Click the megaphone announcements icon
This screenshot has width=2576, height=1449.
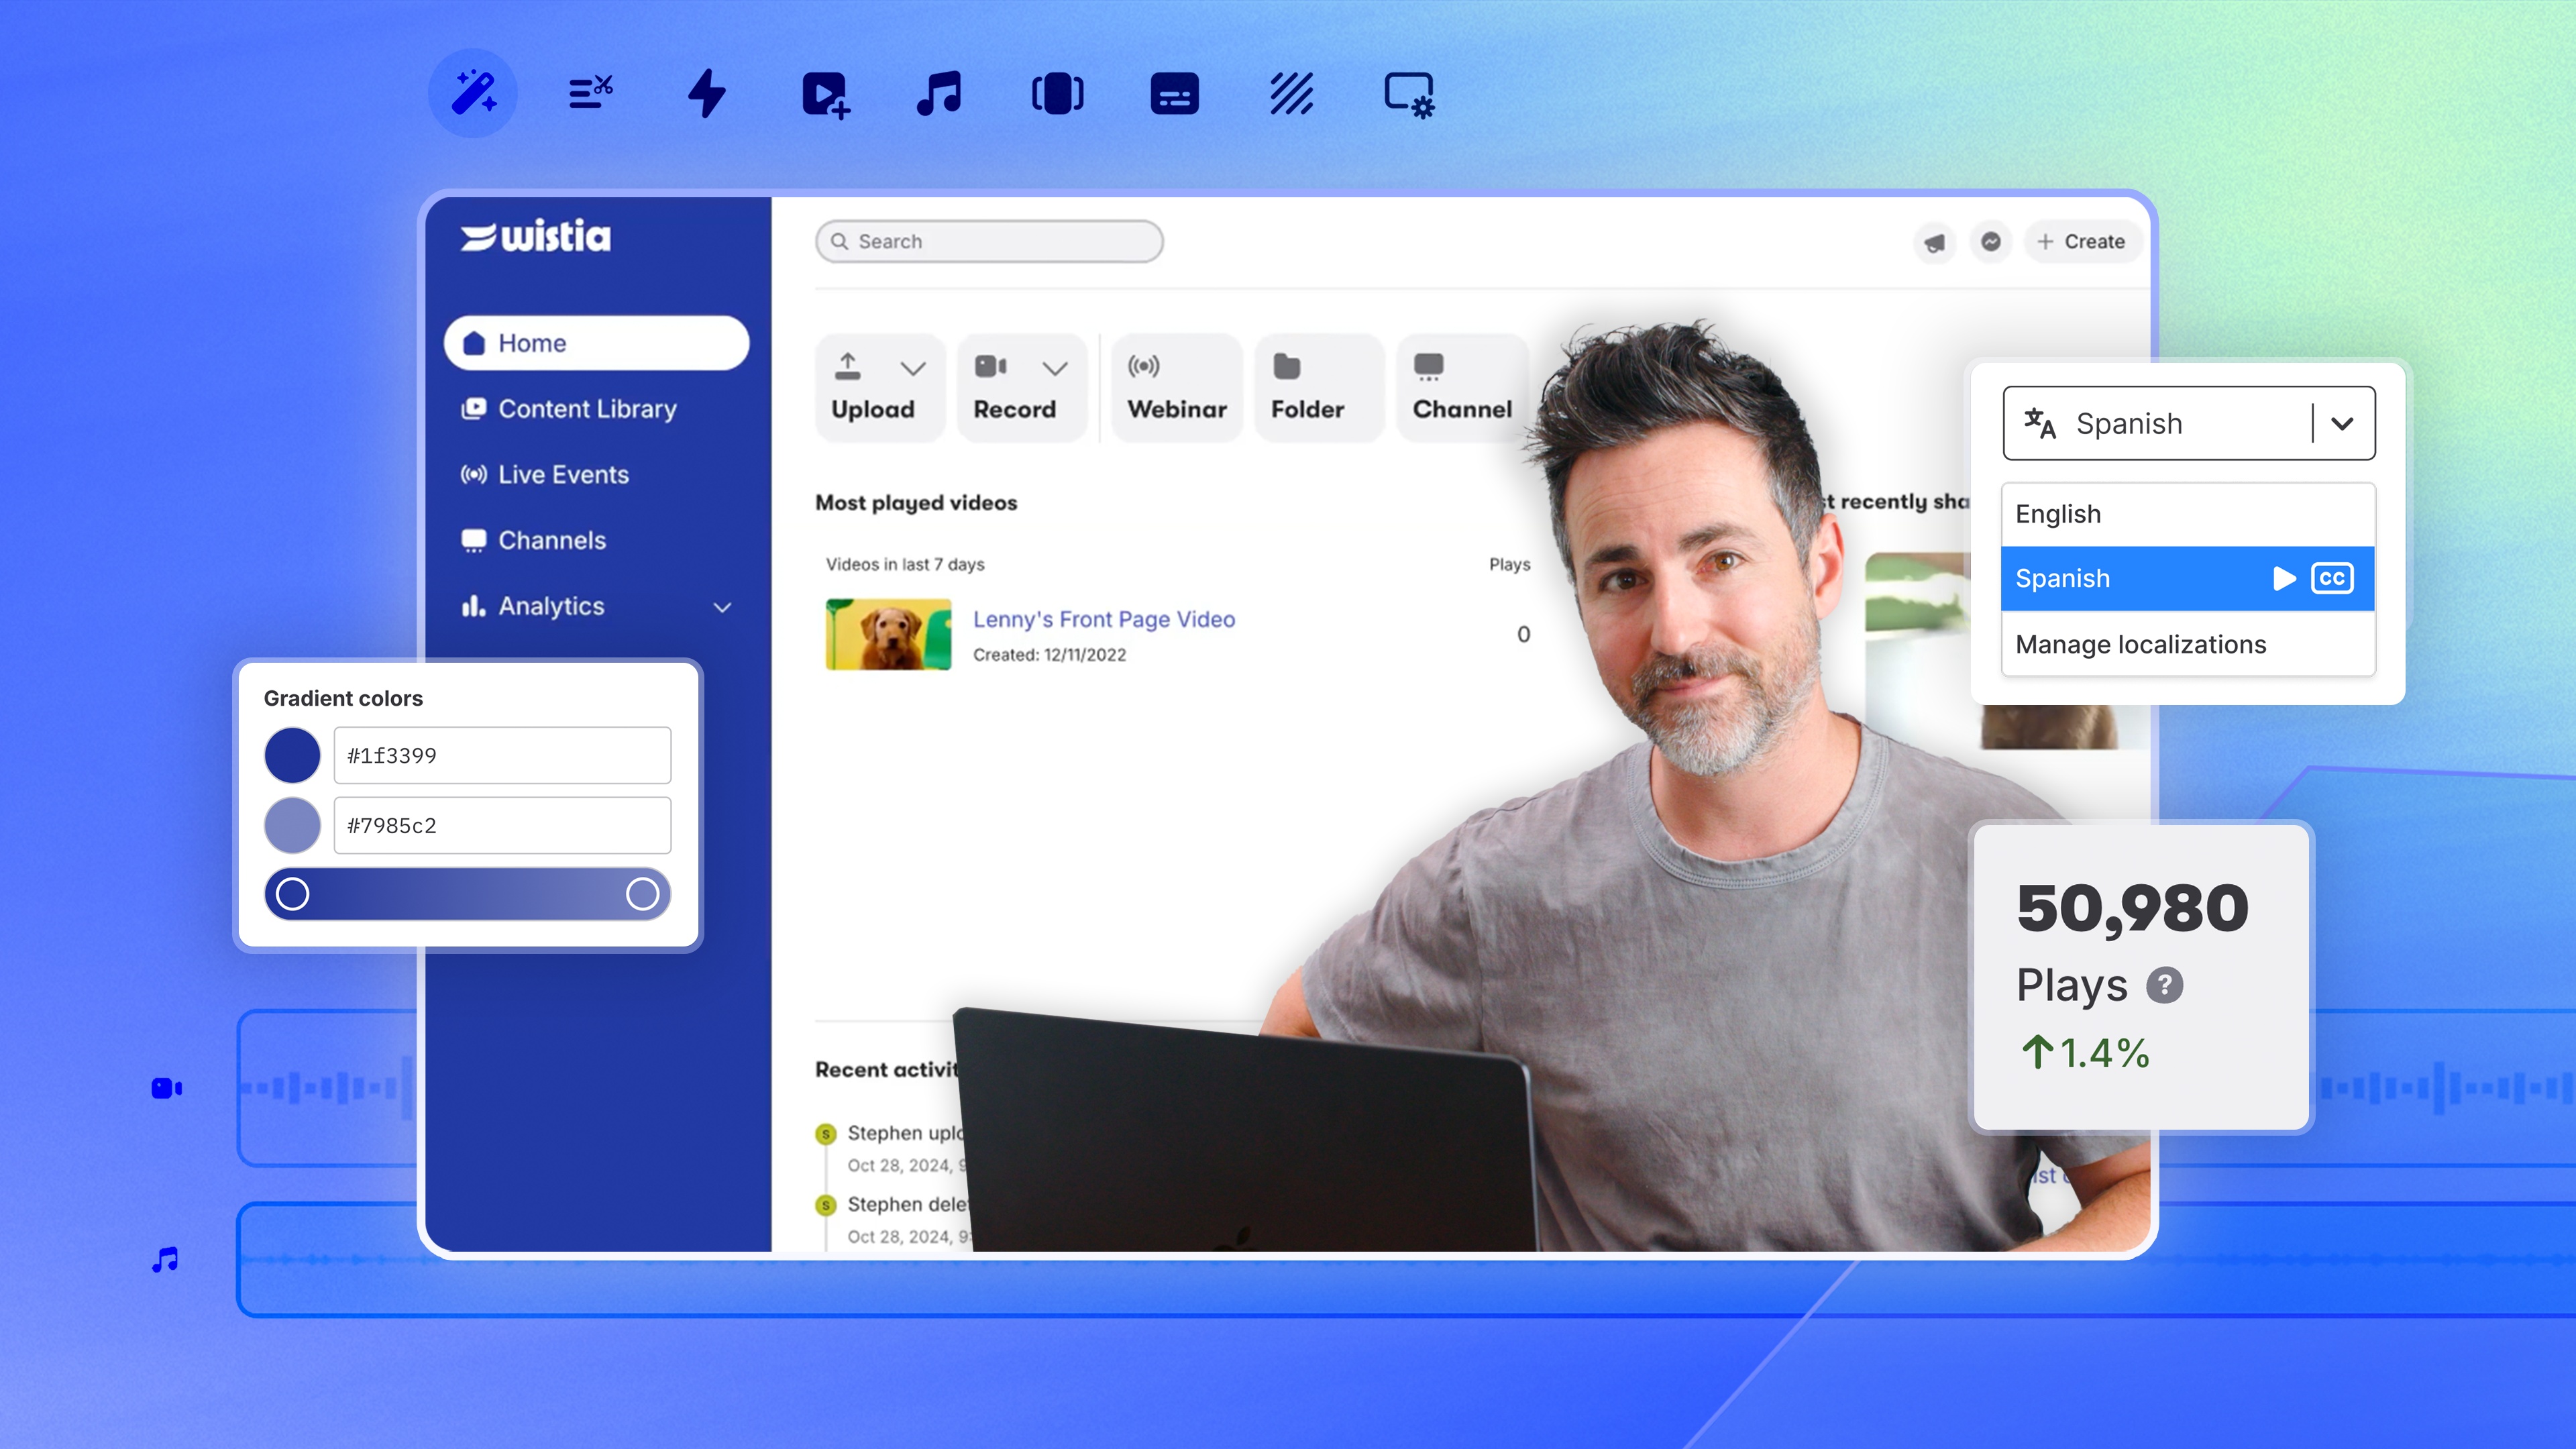[x=1935, y=242]
